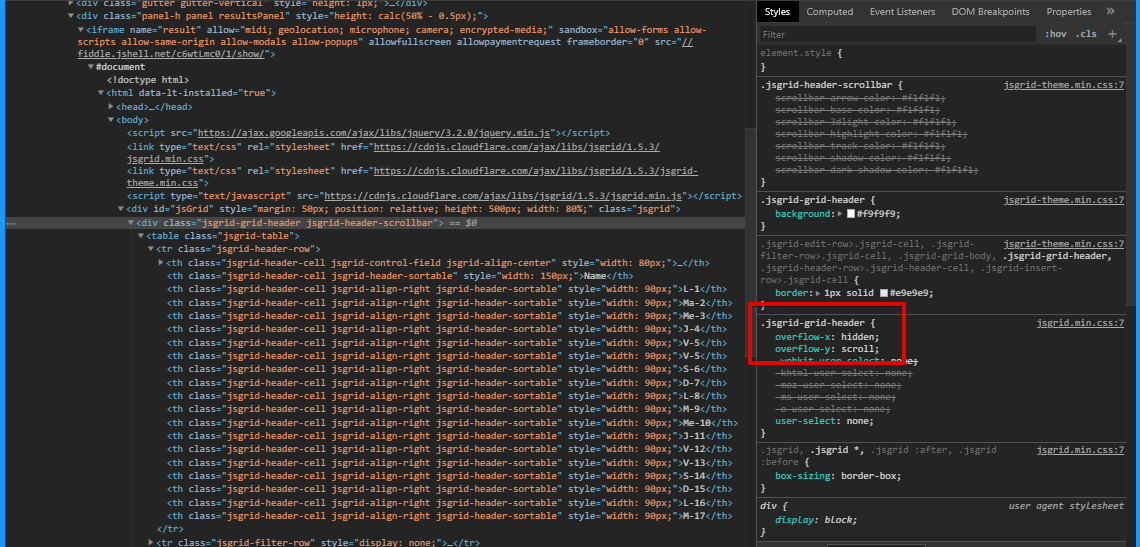Collapse the table jsgrid-table node

(142, 236)
